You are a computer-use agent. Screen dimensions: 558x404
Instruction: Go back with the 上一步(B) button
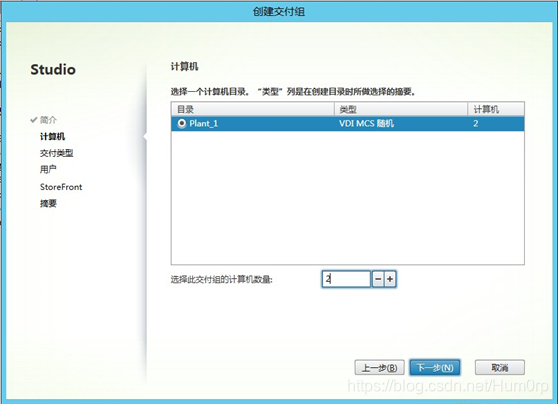pyautogui.click(x=379, y=367)
